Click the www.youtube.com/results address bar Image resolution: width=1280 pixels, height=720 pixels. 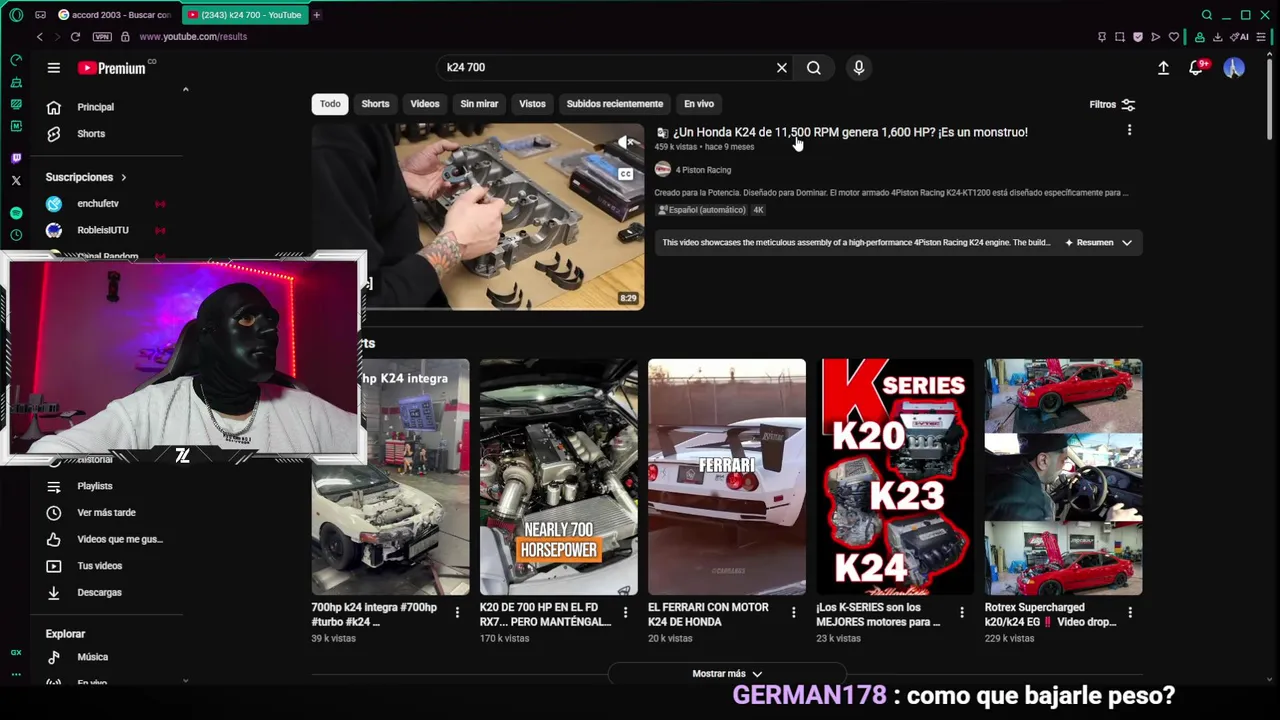(x=193, y=37)
